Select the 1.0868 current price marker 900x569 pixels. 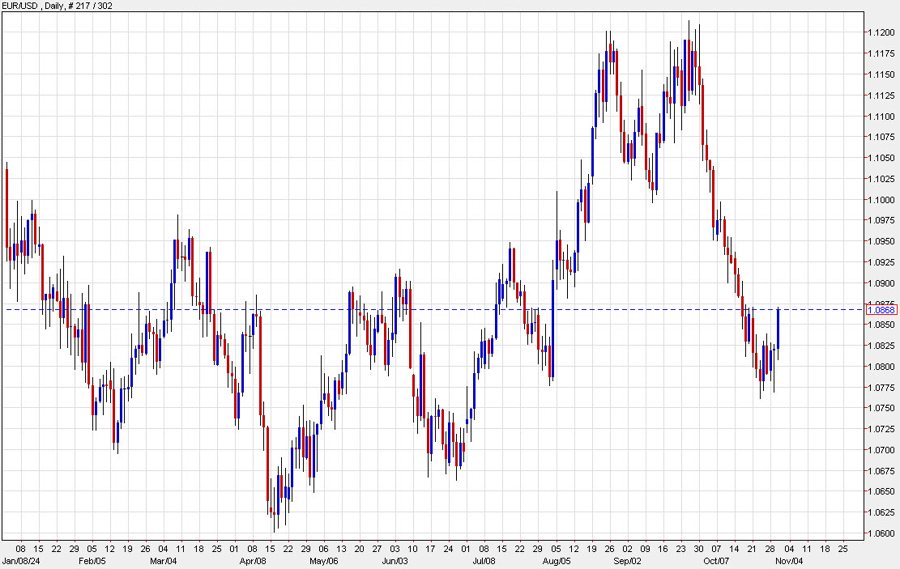882,310
